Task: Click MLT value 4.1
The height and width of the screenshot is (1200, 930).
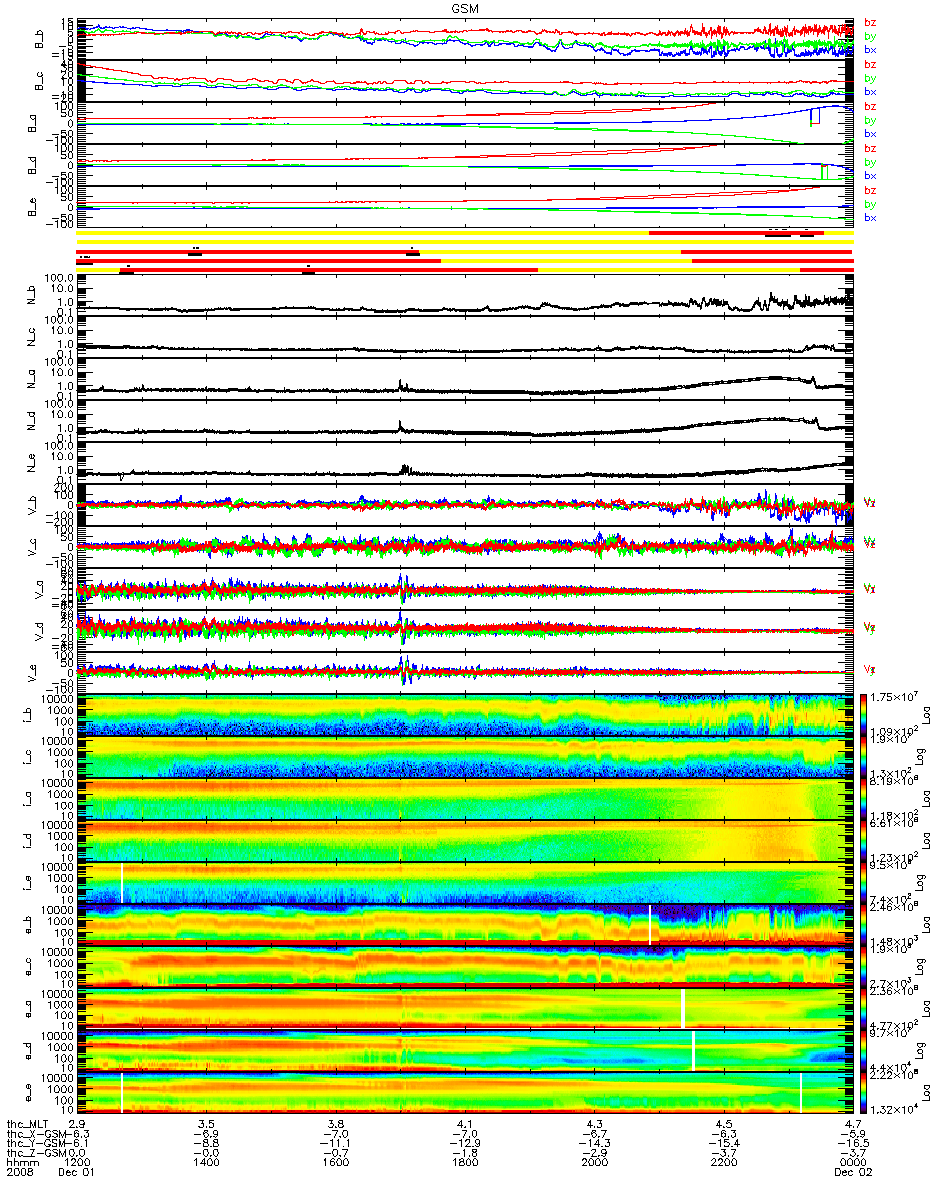Action: [465, 1124]
